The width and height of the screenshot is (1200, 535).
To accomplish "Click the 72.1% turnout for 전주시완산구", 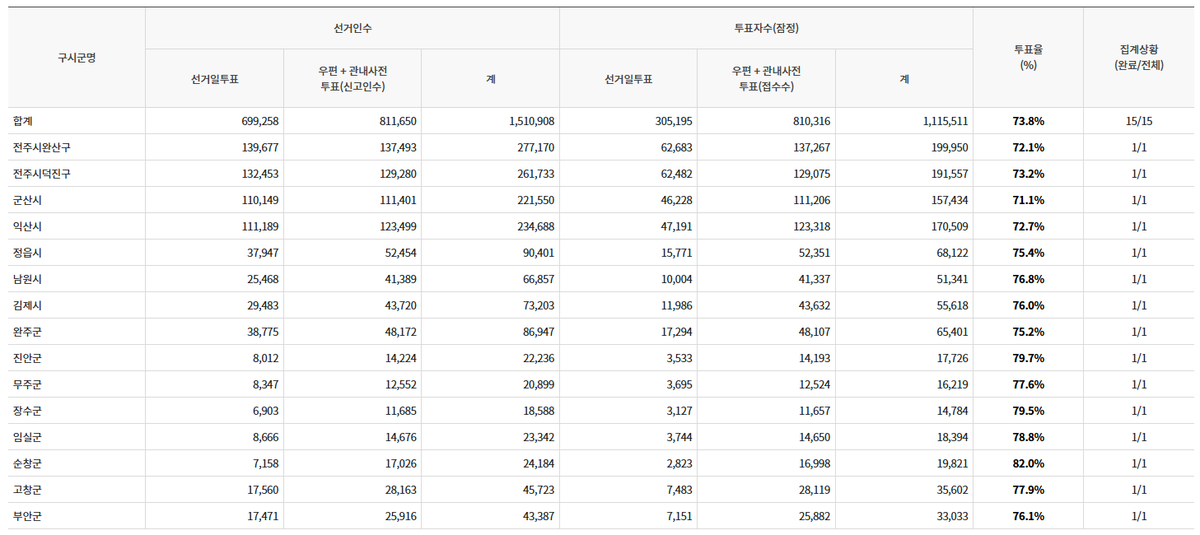I will (1028, 147).
